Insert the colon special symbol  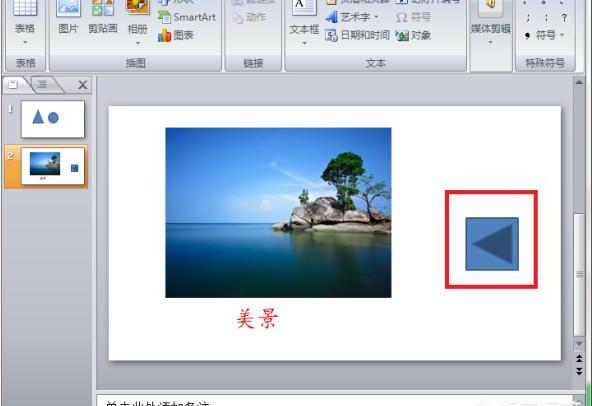(546, 17)
